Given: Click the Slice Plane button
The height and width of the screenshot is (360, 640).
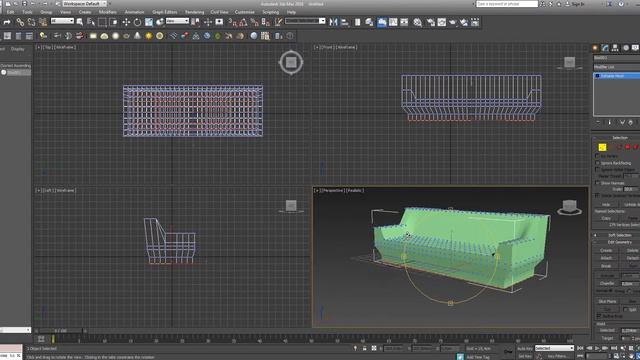Looking at the screenshot, I should (x=607, y=301).
